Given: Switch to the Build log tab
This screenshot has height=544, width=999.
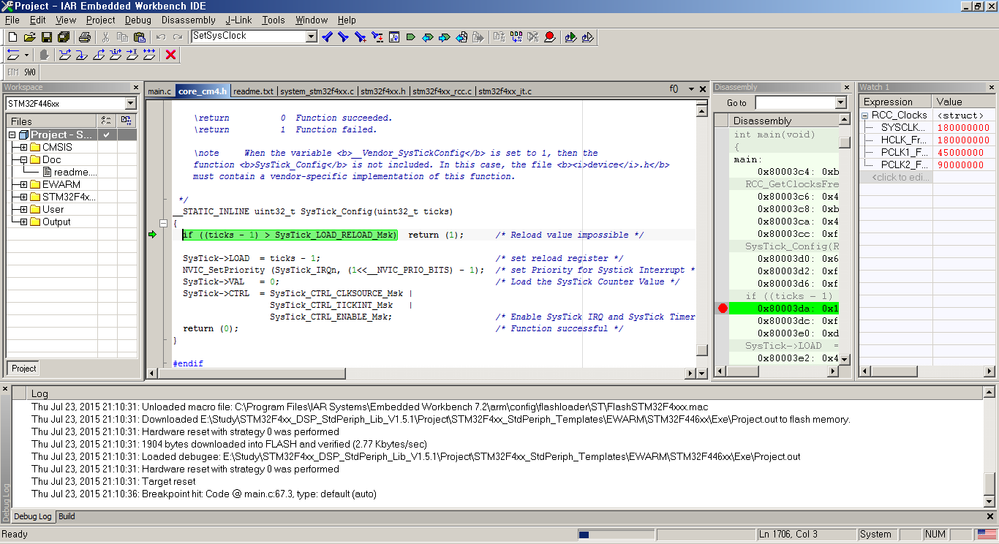Looking at the screenshot, I should click(x=67, y=517).
